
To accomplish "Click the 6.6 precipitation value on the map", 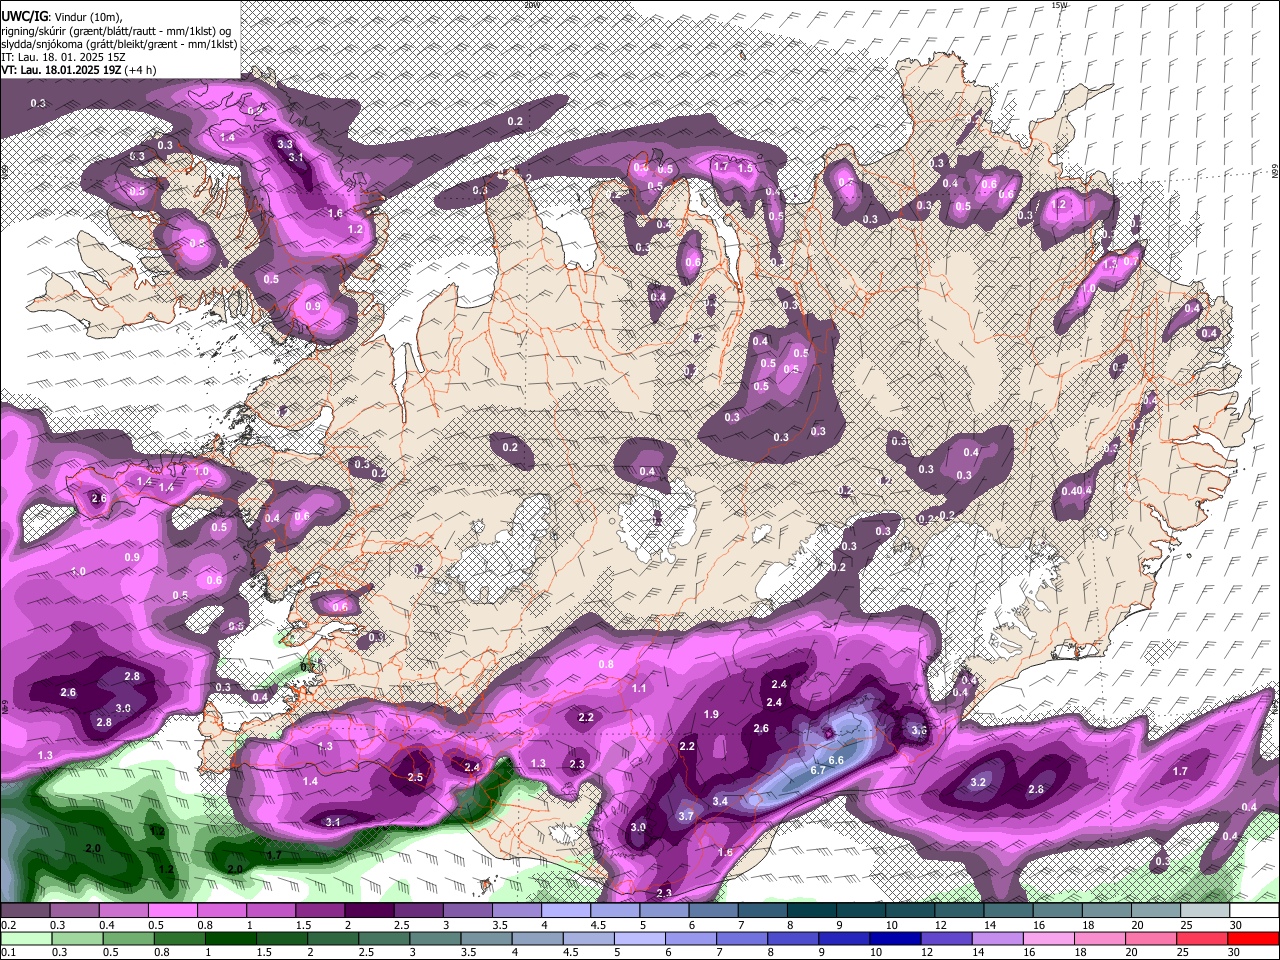I will 837,760.
